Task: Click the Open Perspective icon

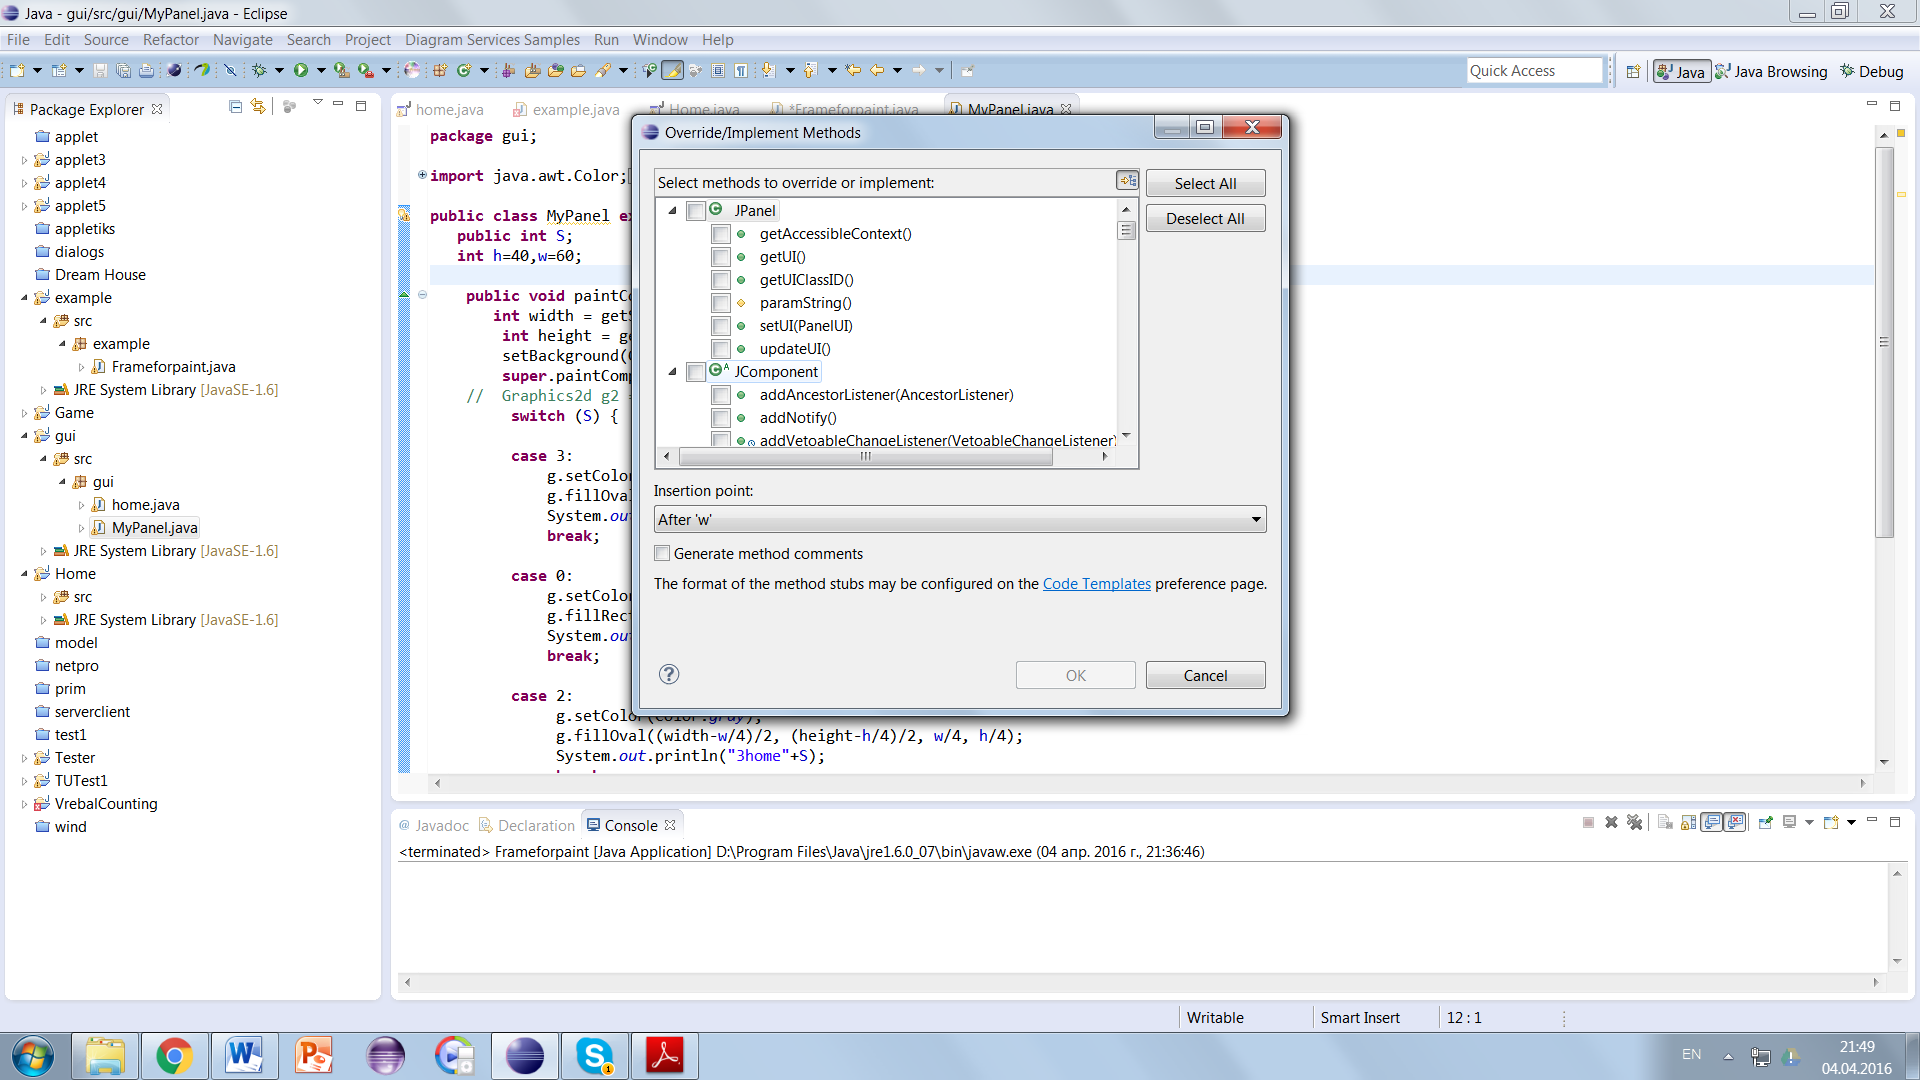Action: click(x=1633, y=71)
